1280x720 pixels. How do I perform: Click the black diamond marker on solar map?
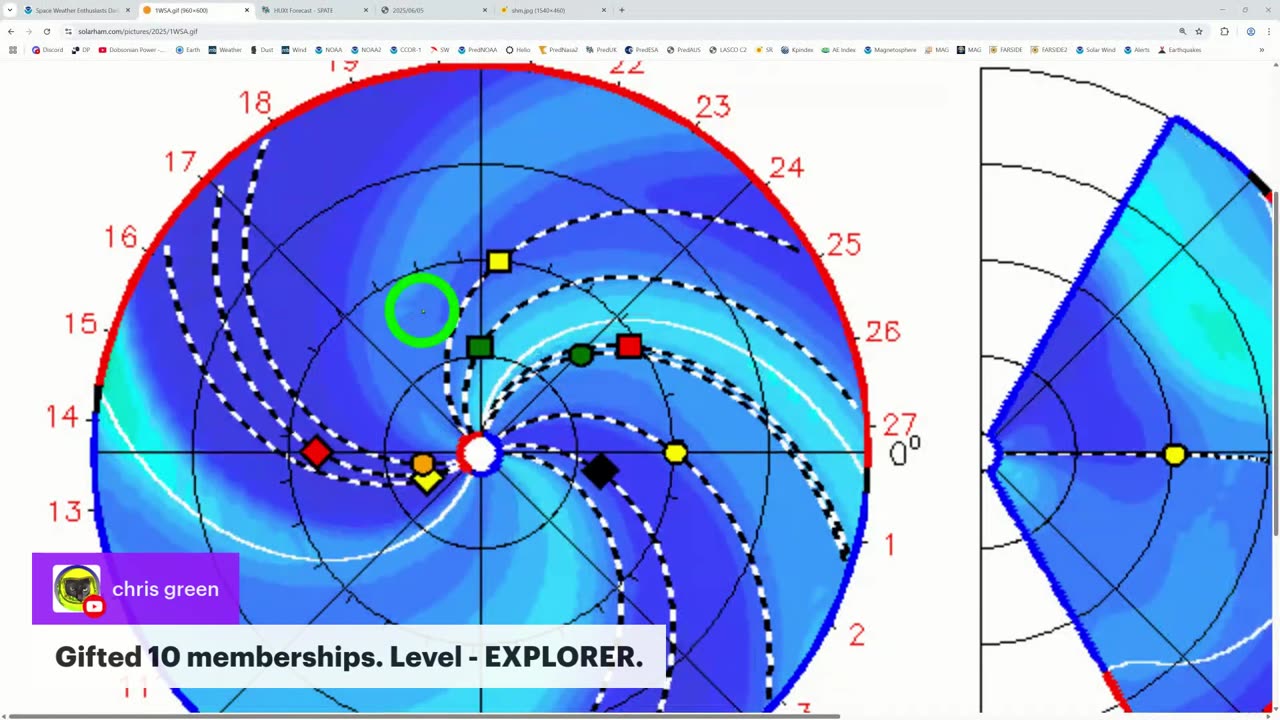[x=600, y=471]
